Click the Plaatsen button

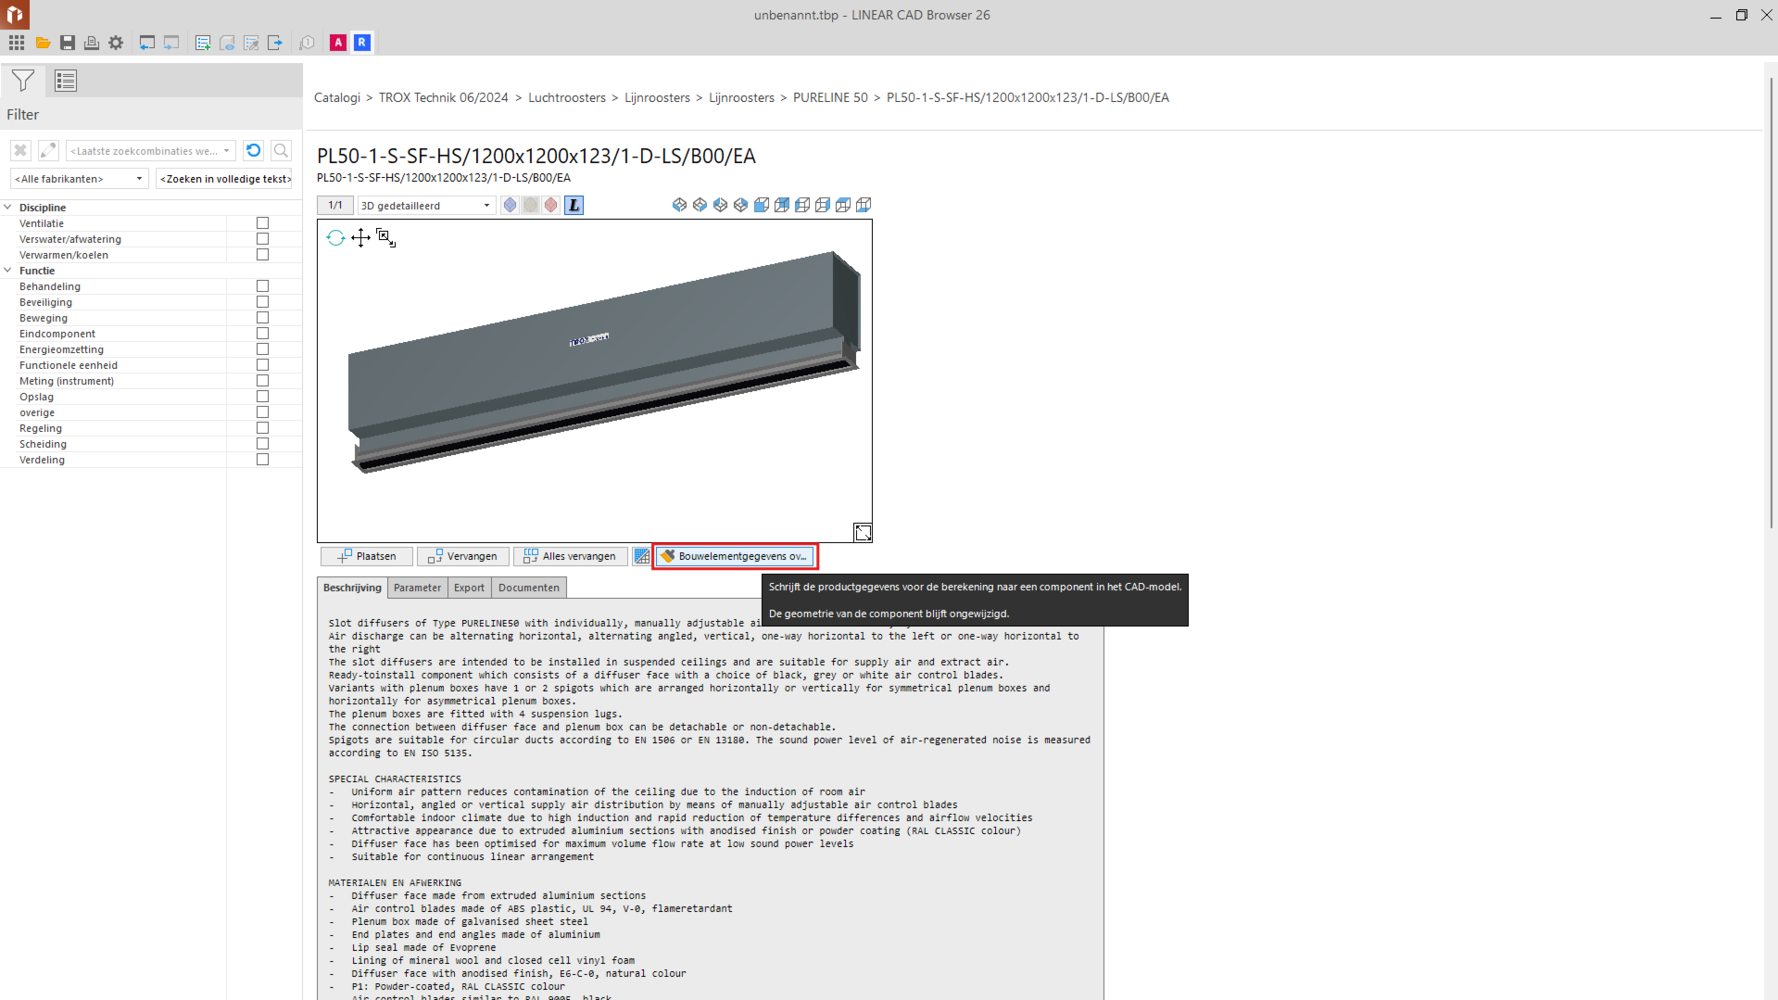[x=366, y=556]
